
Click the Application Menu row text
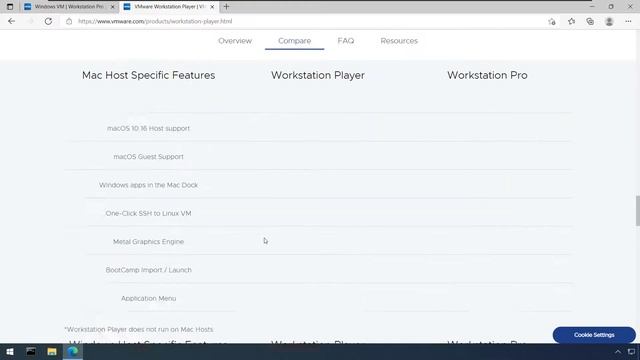(x=148, y=298)
